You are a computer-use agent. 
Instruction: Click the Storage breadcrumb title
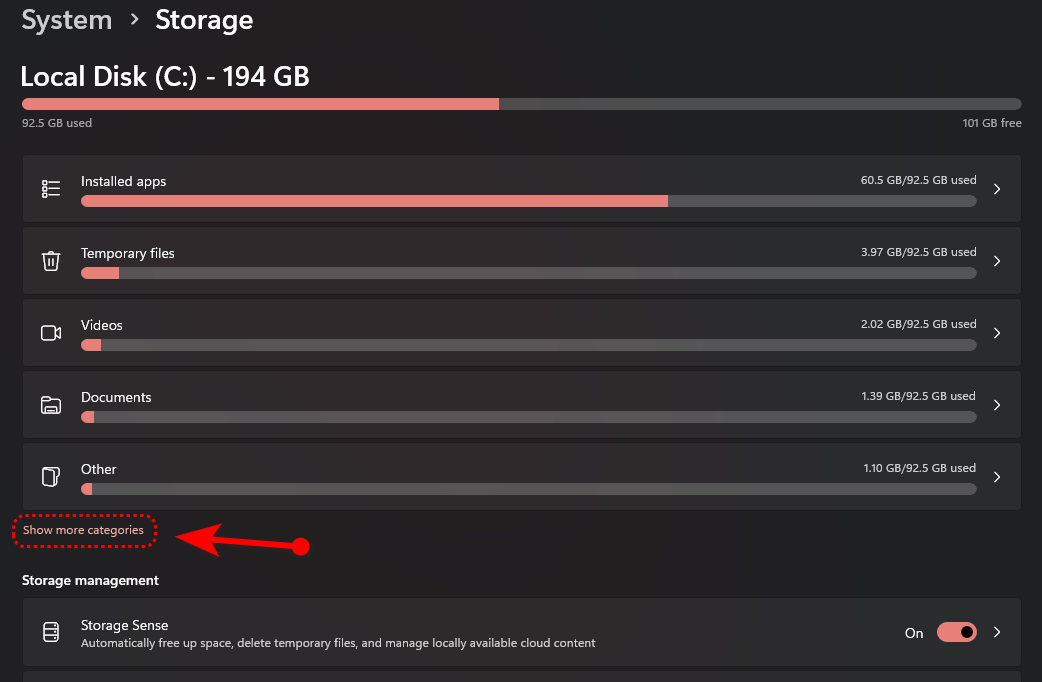204,20
